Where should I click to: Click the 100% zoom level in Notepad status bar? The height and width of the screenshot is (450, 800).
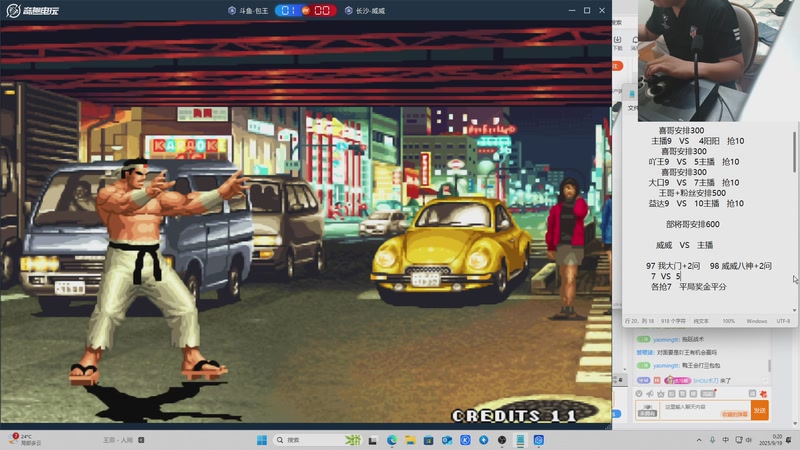(729, 321)
